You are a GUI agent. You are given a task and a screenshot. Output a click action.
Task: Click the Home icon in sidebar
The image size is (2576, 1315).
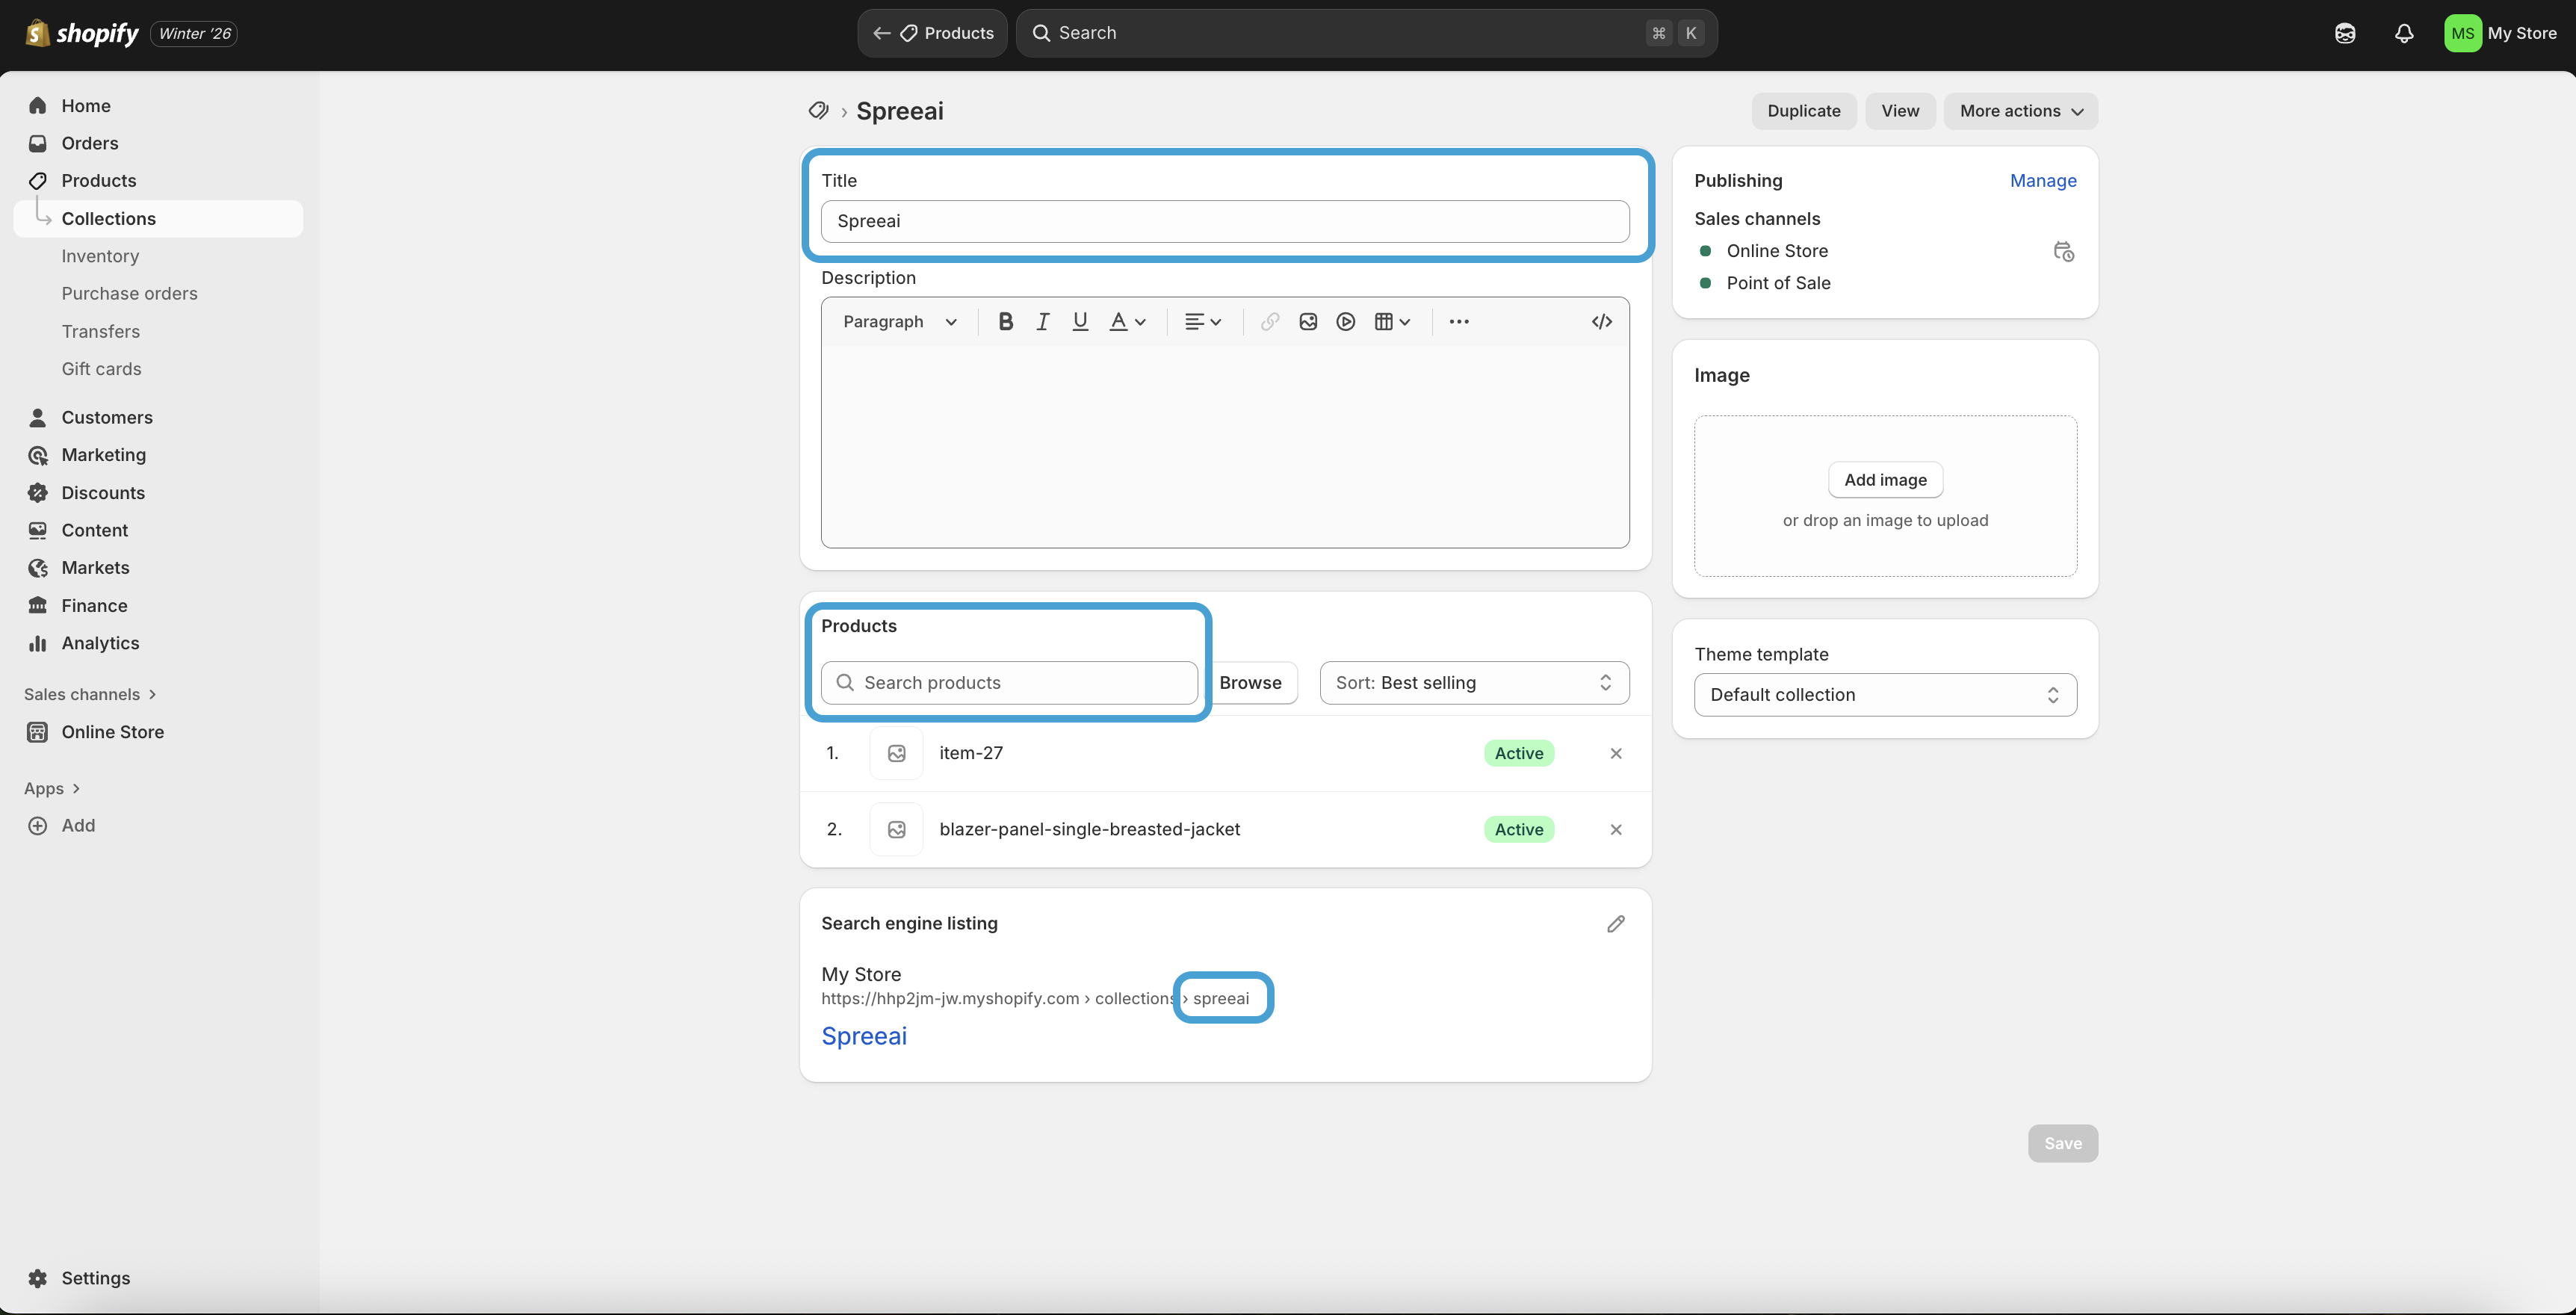[x=38, y=106]
